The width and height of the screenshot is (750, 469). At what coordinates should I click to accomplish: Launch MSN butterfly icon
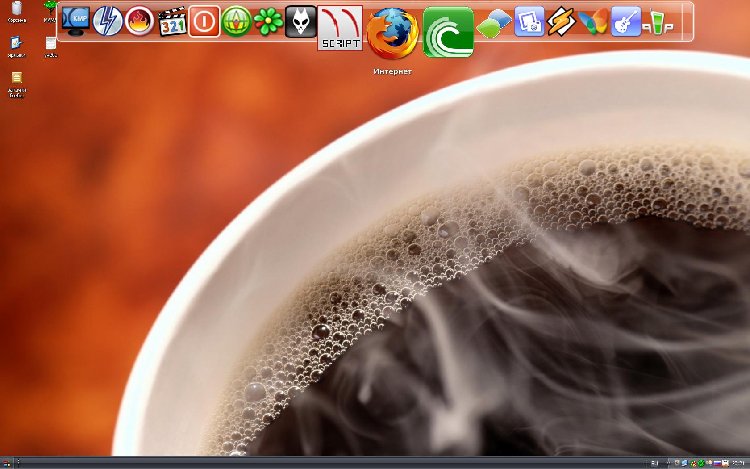point(594,22)
